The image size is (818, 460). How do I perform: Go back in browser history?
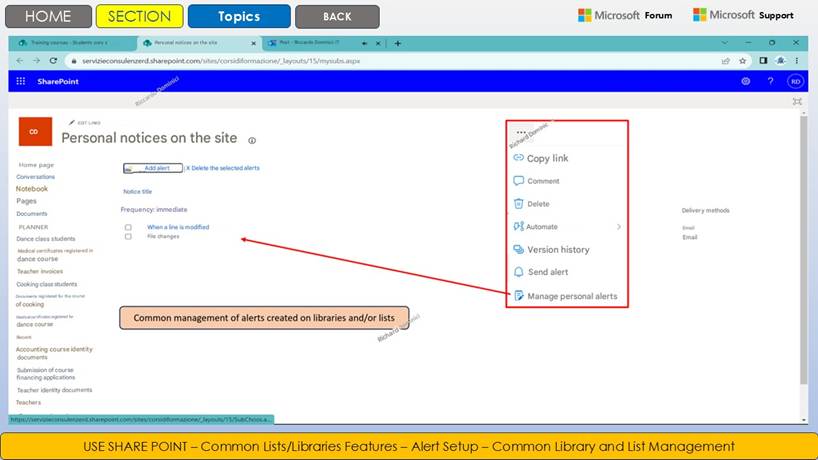coord(20,61)
